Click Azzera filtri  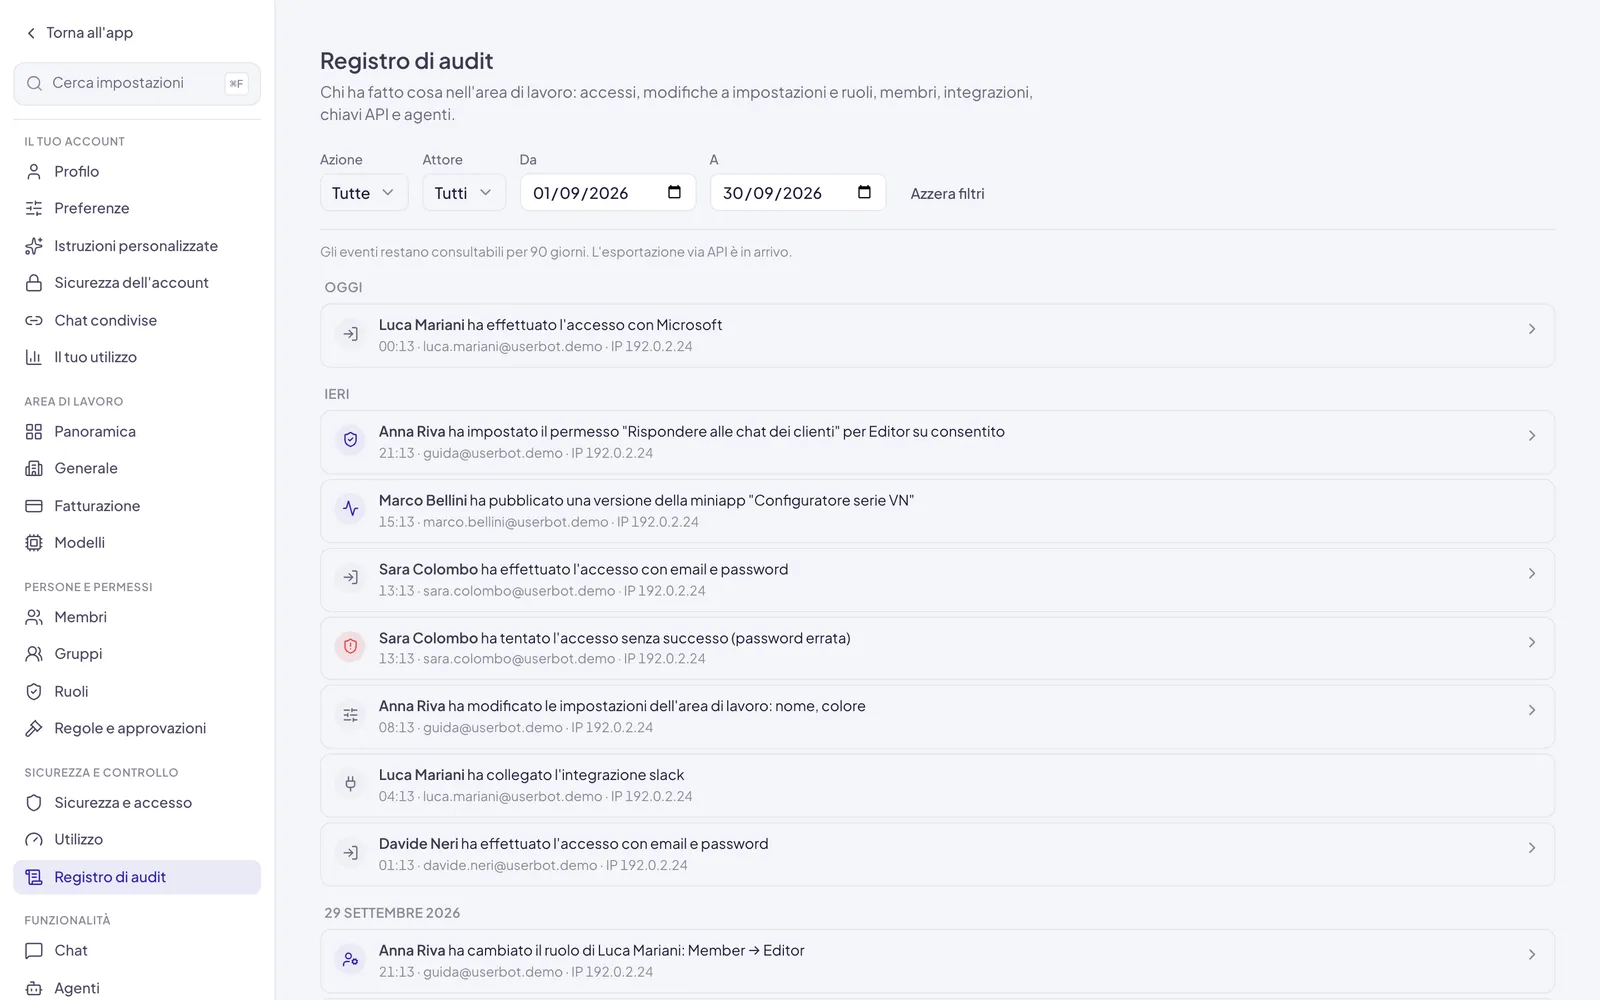tap(947, 194)
